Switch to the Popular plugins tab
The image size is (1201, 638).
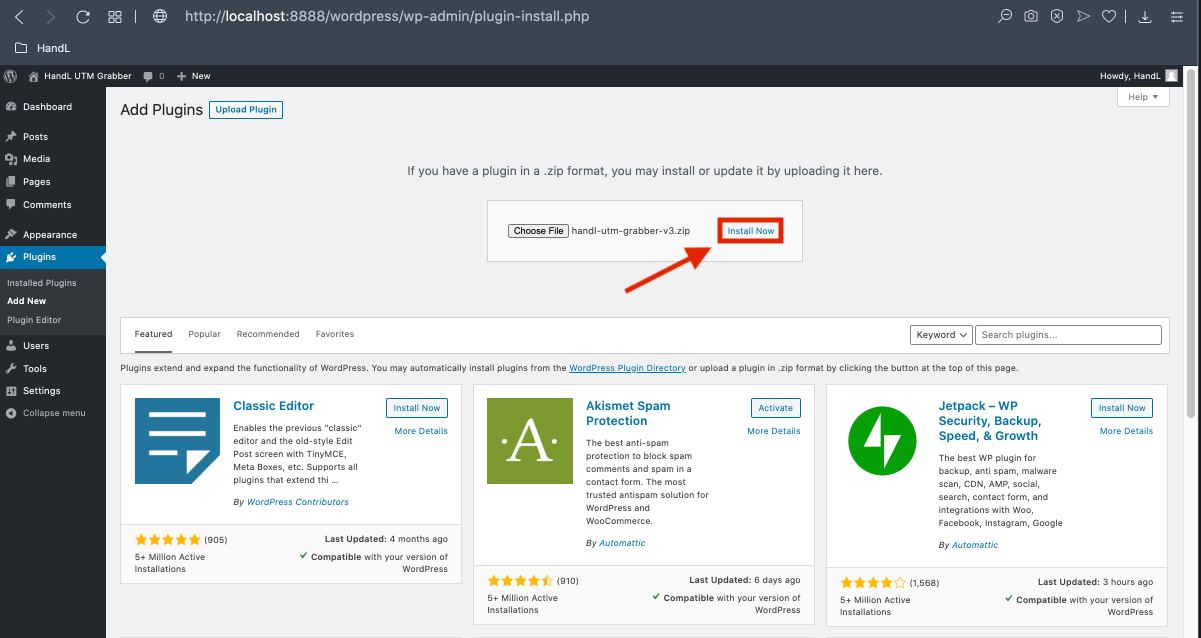(x=204, y=334)
